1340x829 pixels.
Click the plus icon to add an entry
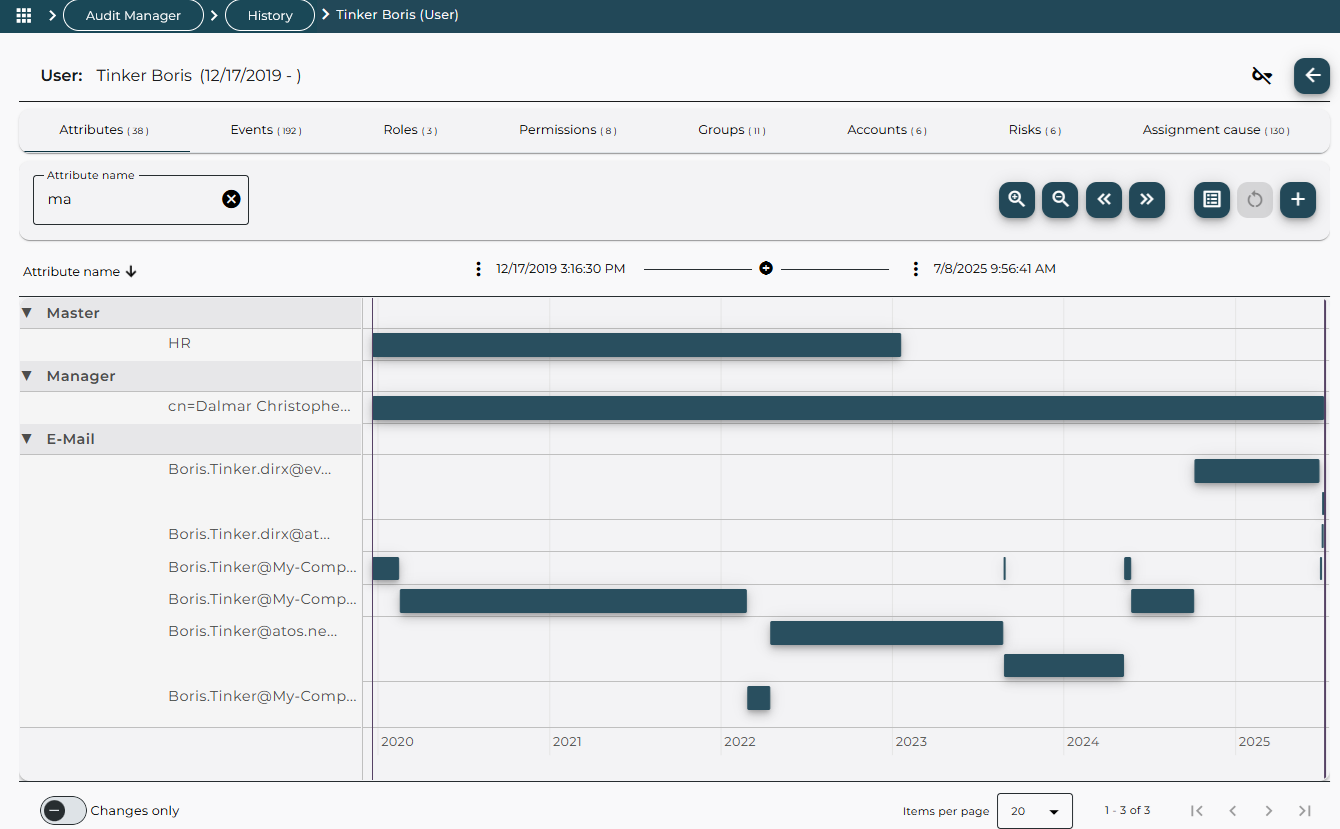(x=1298, y=200)
